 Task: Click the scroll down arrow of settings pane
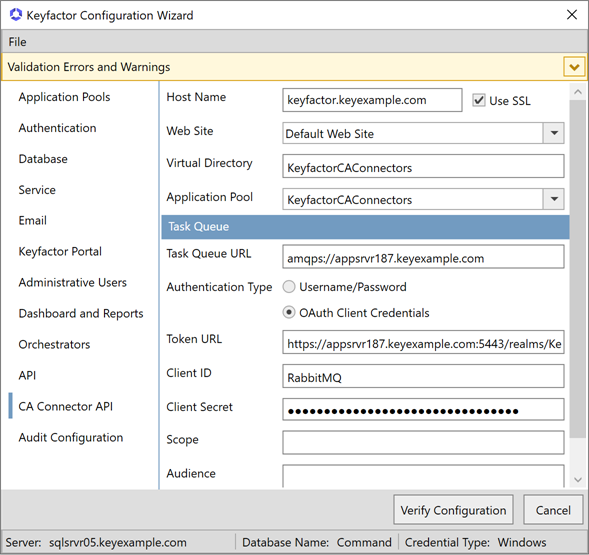coord(578,480)
